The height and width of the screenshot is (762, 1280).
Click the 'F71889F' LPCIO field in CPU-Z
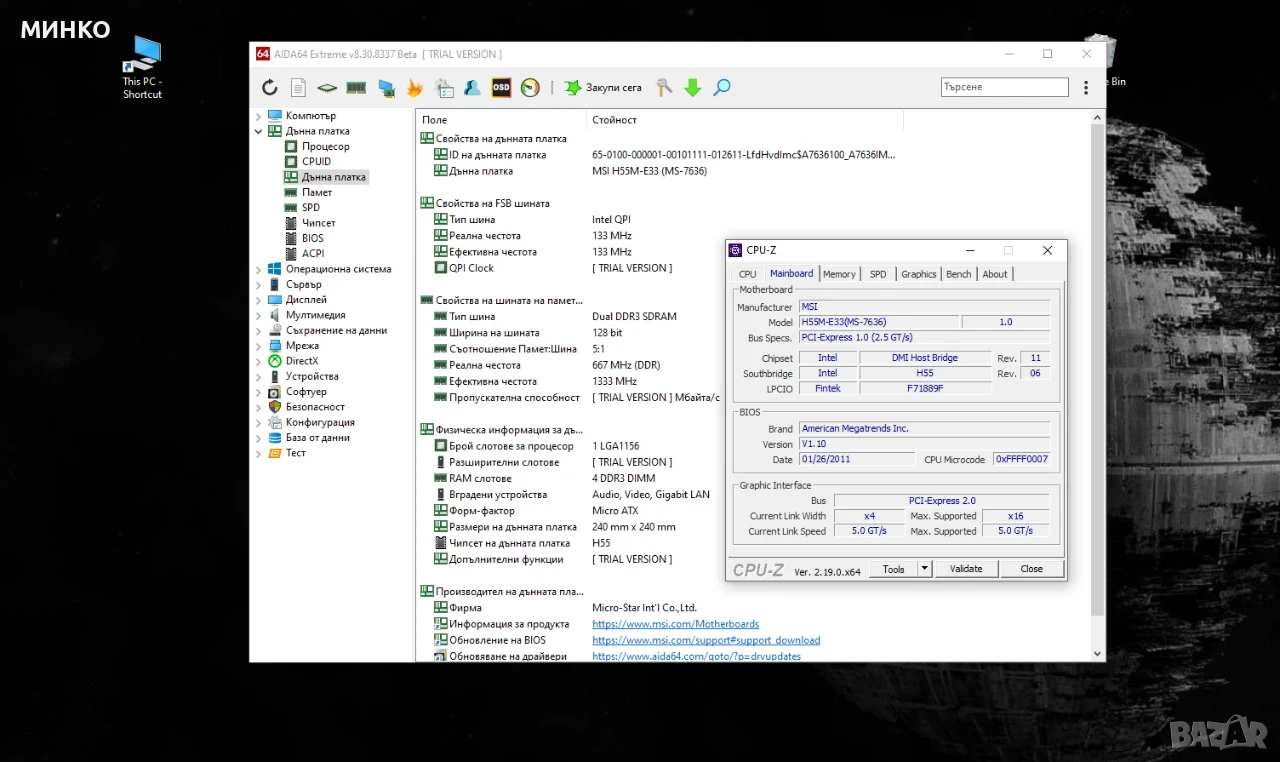coord(925,388)
